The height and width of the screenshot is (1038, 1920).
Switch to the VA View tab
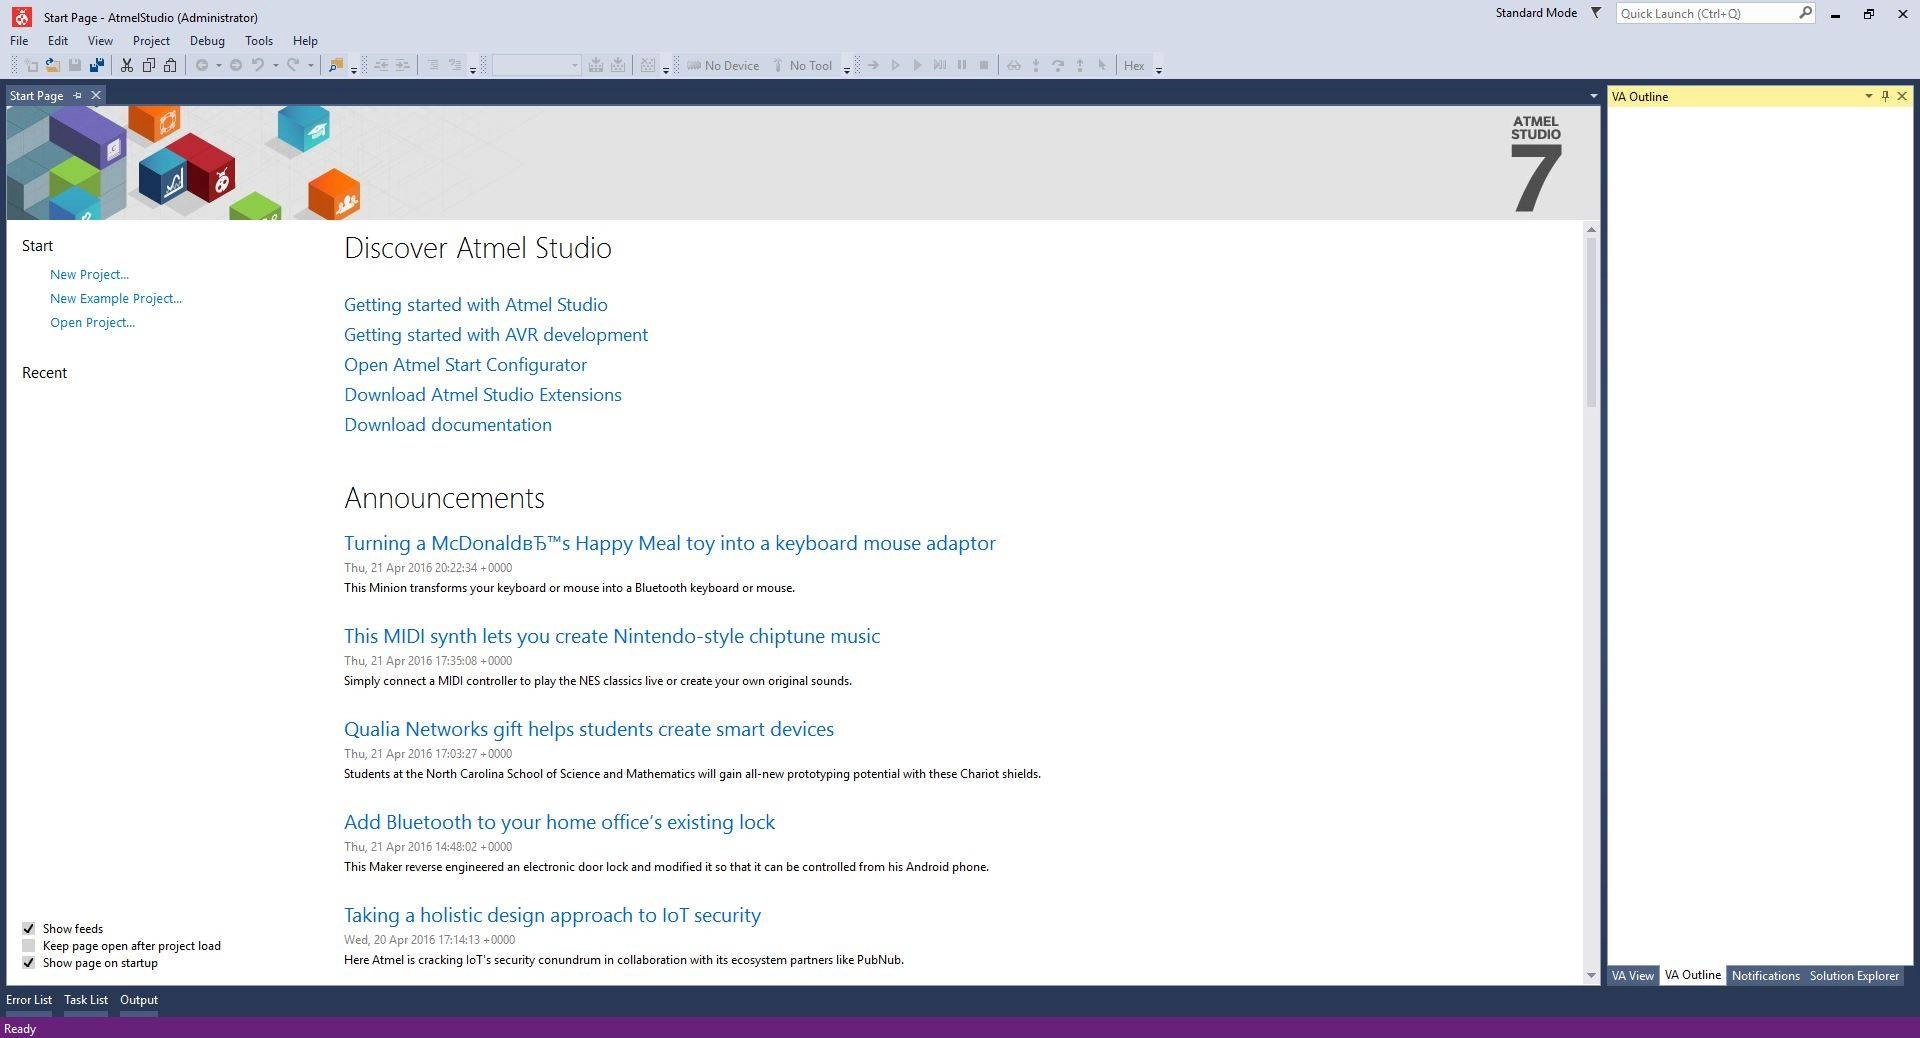click(1632, 975)
